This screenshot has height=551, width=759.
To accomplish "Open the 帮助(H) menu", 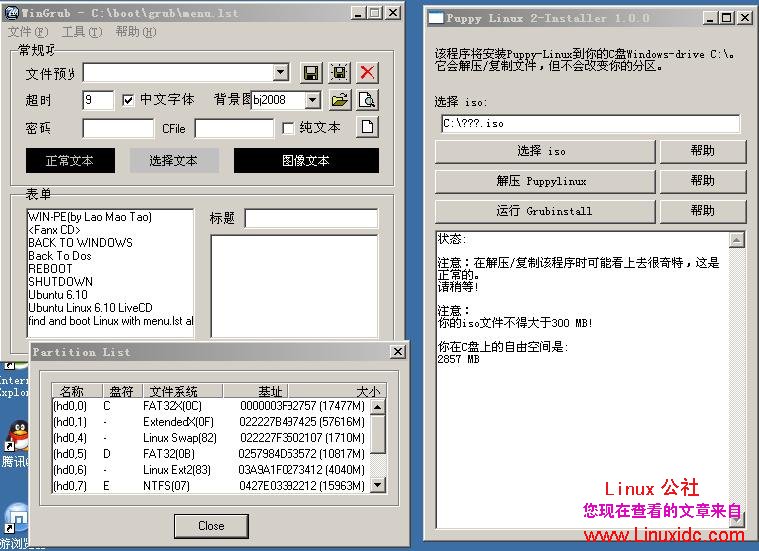I will coord(136,32).
